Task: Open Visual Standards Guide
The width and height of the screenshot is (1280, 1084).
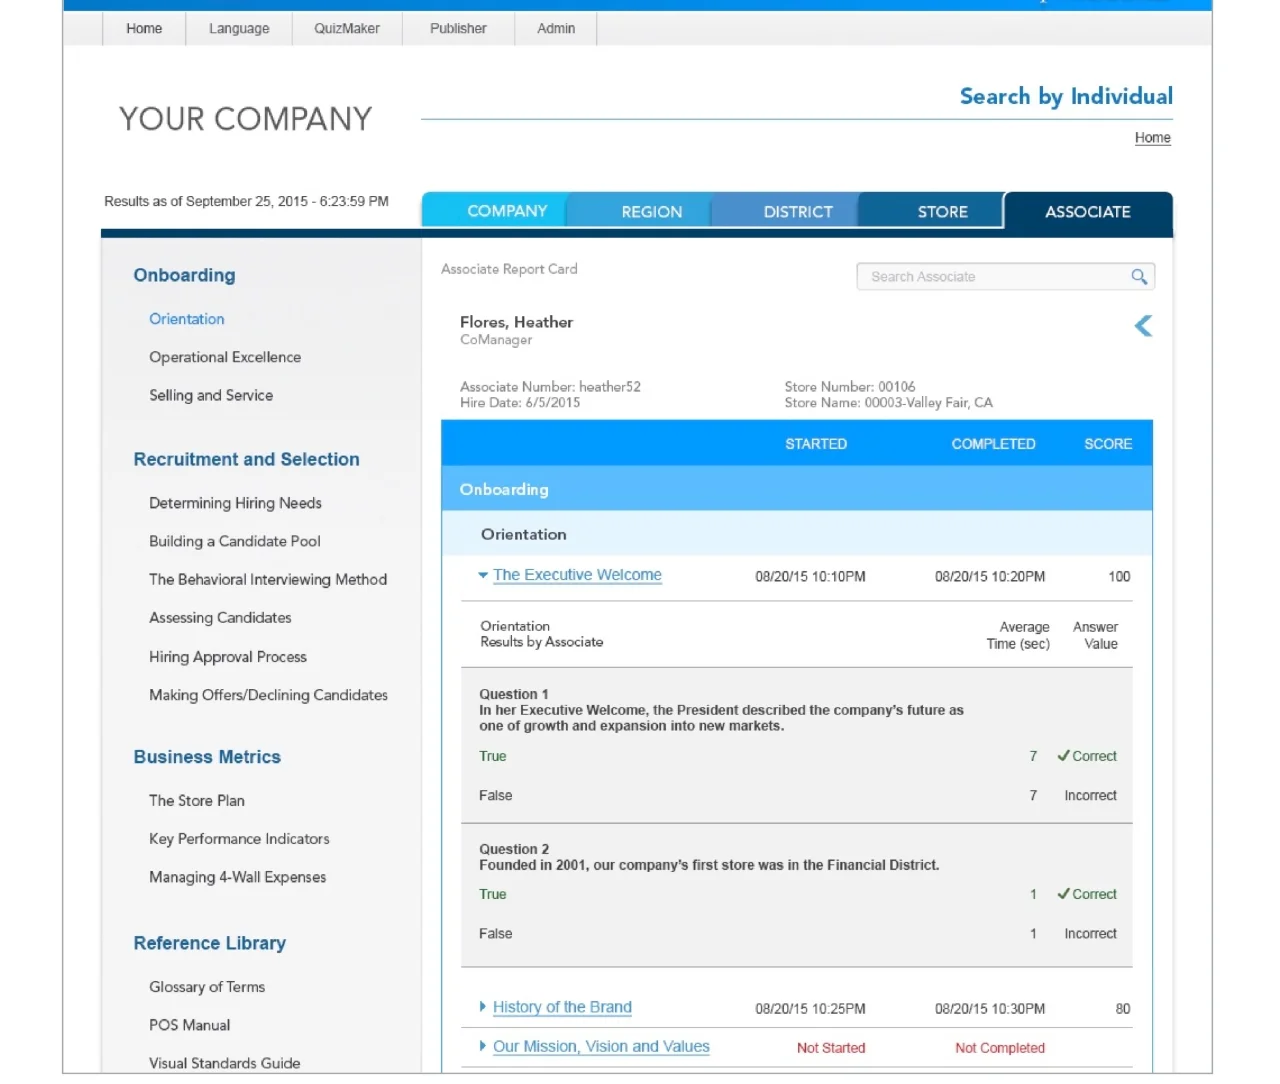Action: tap(225, 1063)
